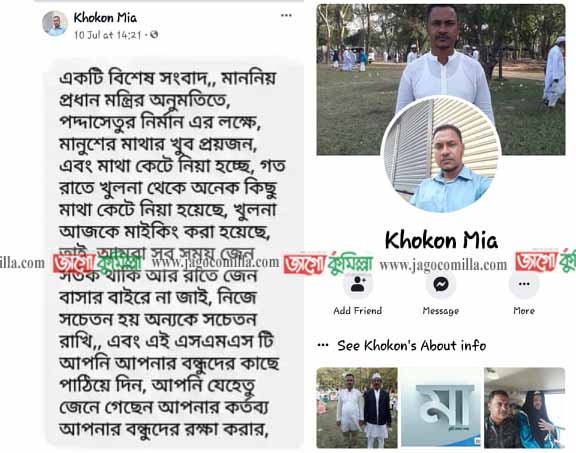
Task: Open Khokon Mia's small post avatar
Action: pyautogui.click(x=55, y=24)
